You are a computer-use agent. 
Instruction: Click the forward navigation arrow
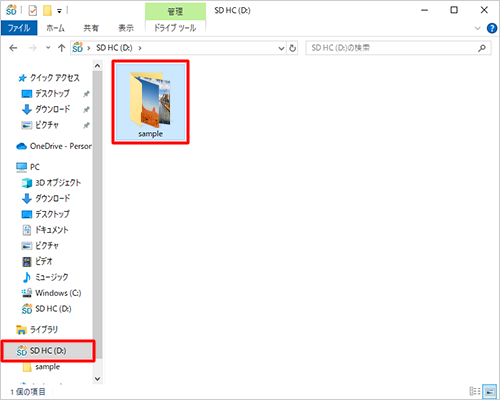pyautogui.click(x=32, y=48)
